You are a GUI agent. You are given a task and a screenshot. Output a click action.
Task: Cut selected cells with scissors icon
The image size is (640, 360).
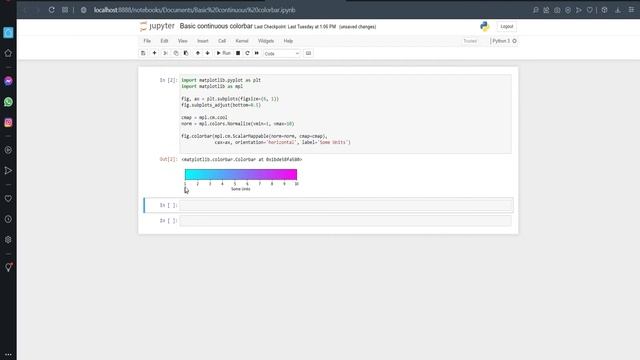pyautogui.click(x=165, y=53)
